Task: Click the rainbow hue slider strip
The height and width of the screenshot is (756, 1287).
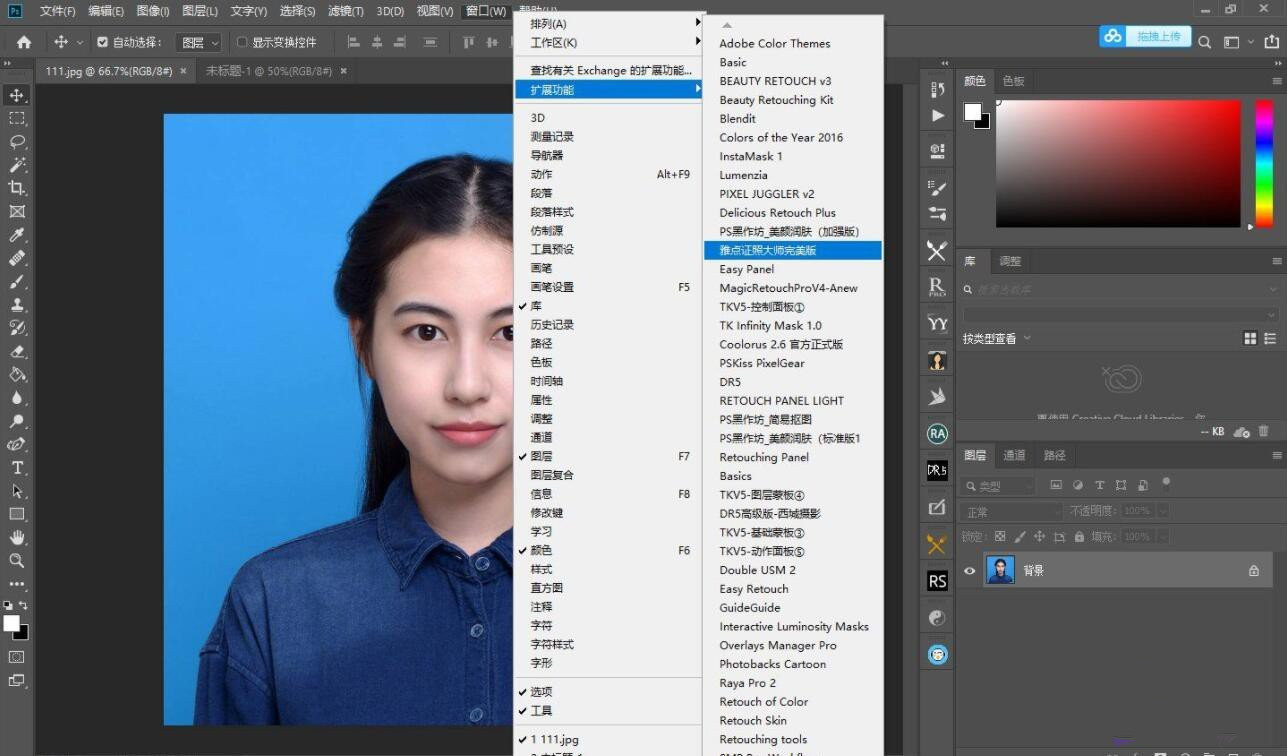Action: [1264, 163]
